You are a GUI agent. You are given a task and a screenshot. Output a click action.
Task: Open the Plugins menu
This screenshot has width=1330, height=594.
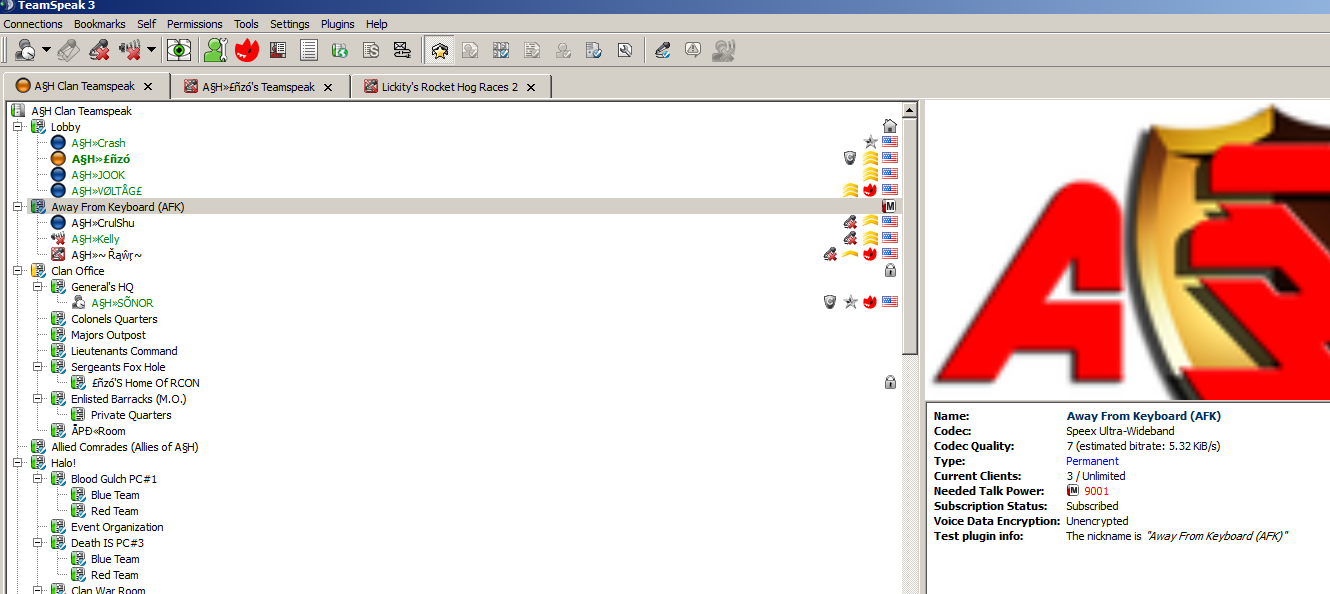pos(338,24)
